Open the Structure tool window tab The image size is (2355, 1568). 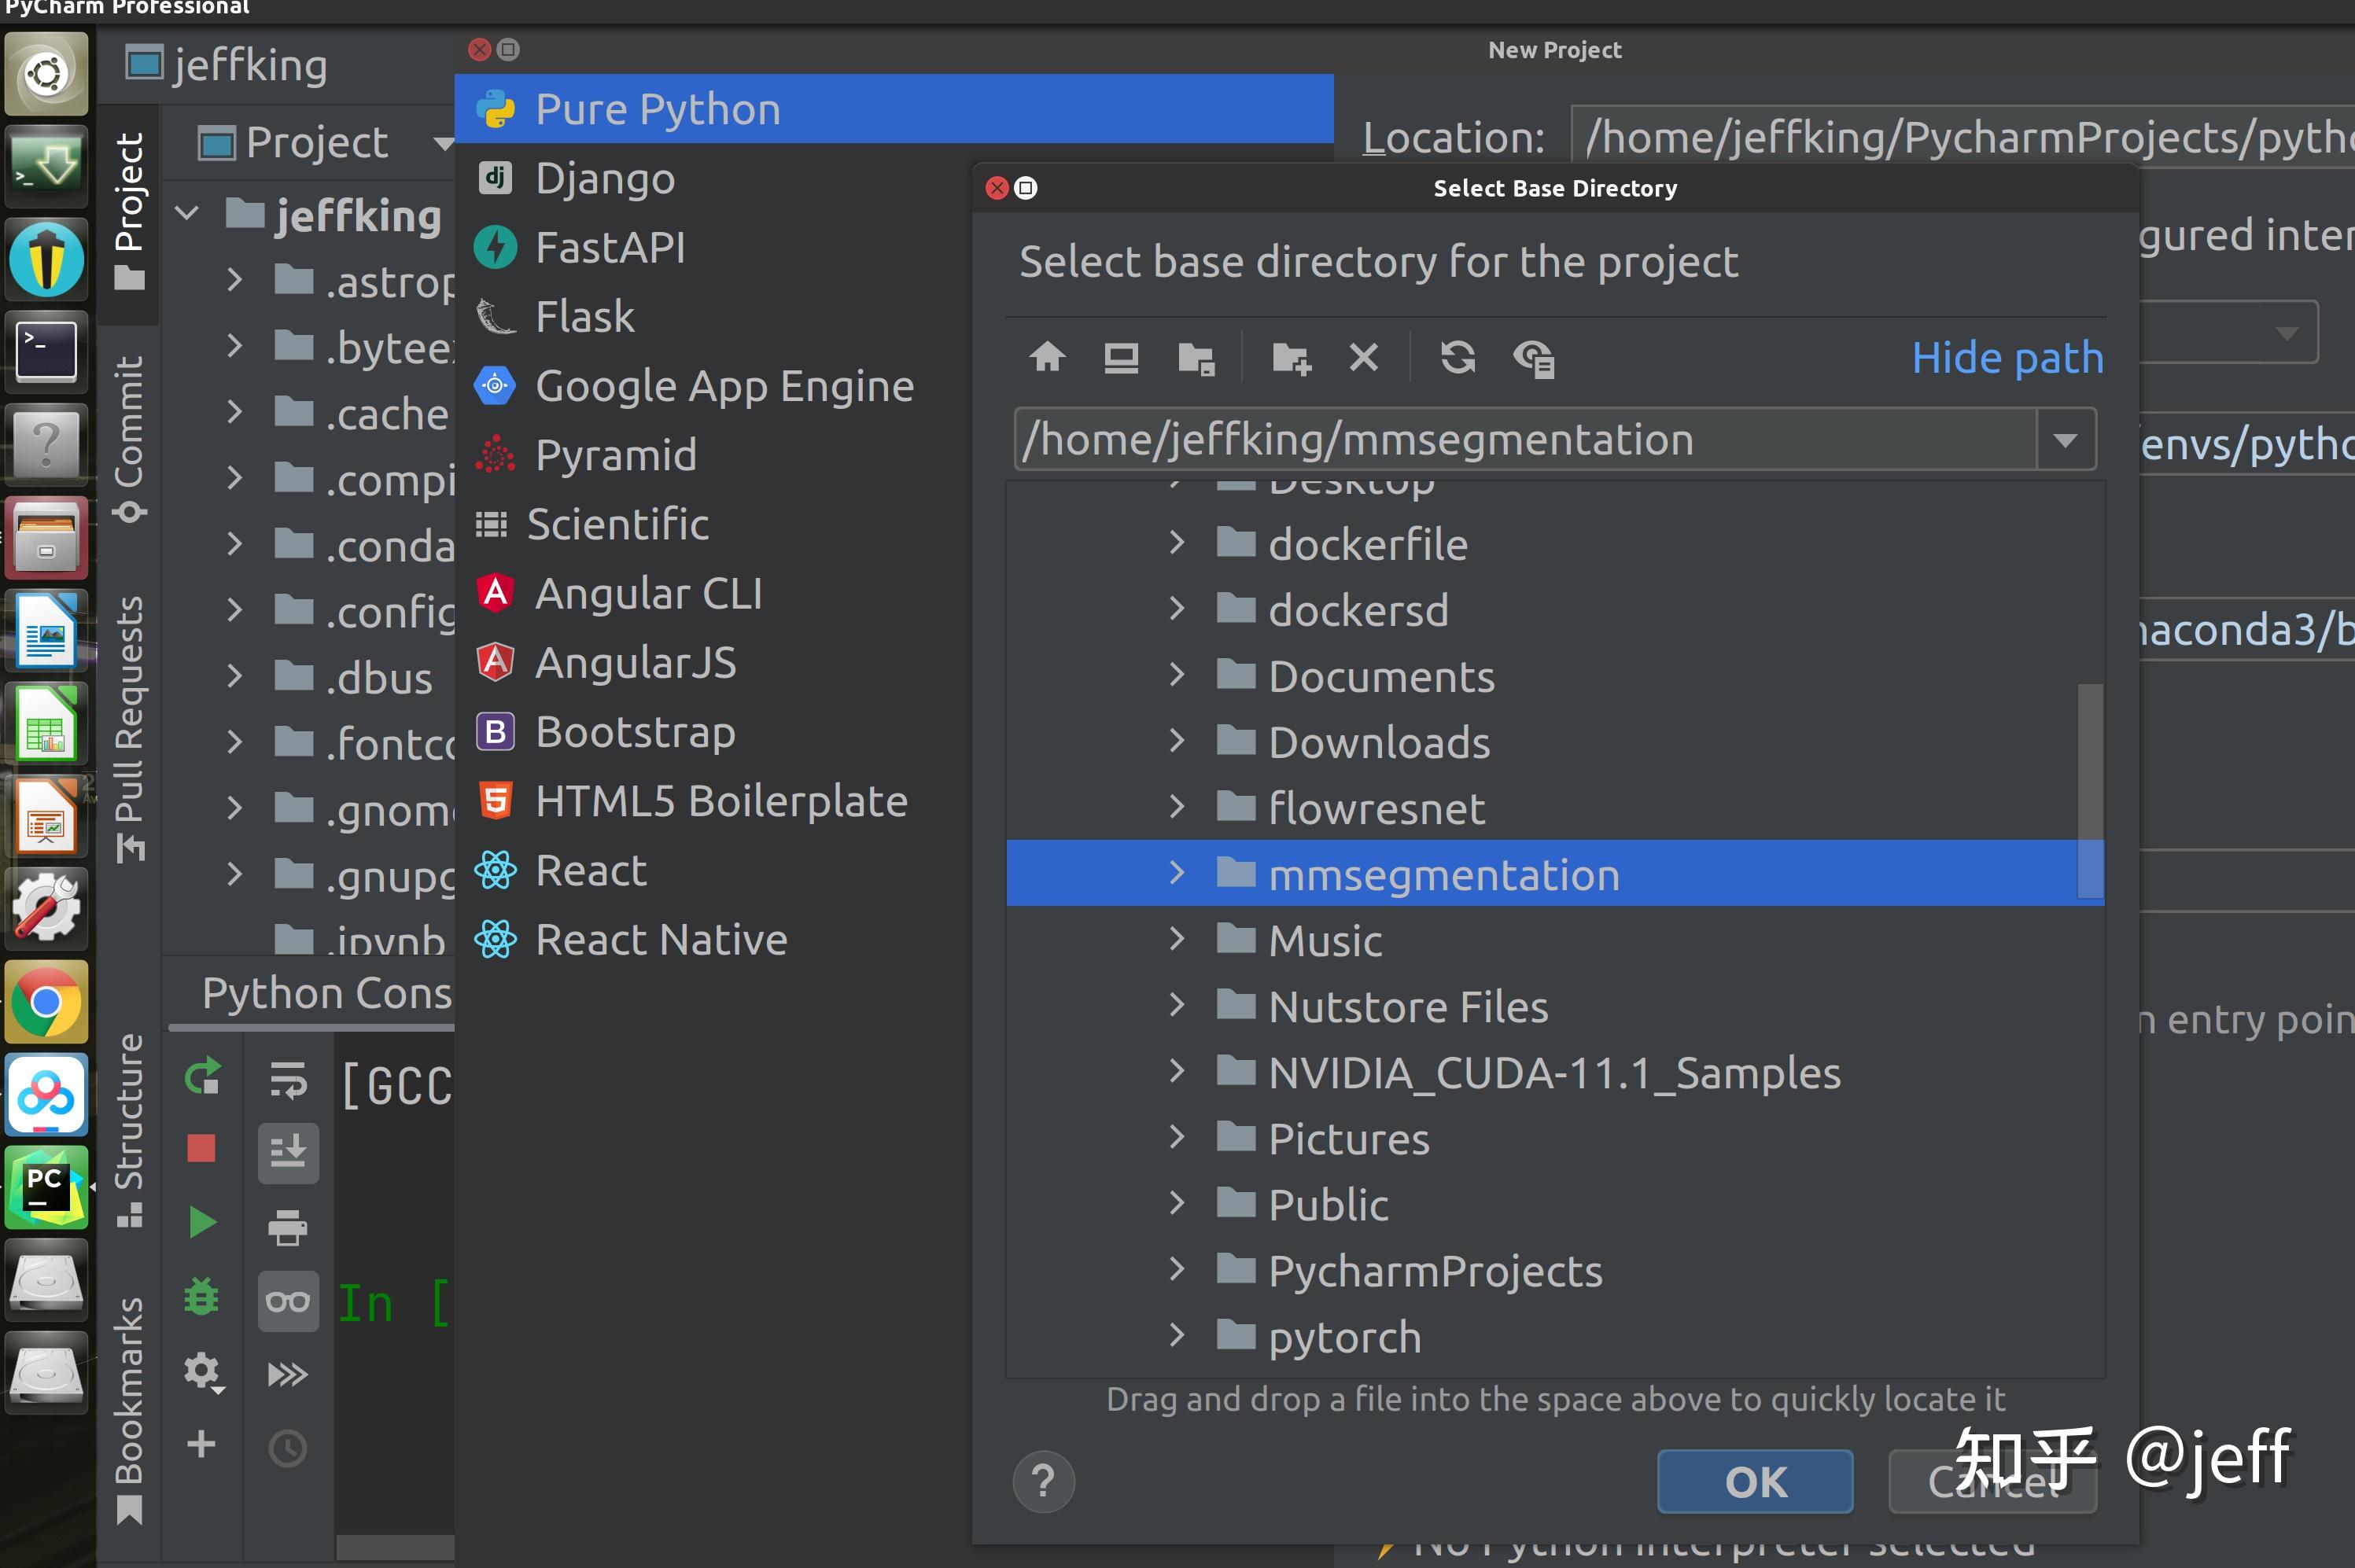[129, 1131]
